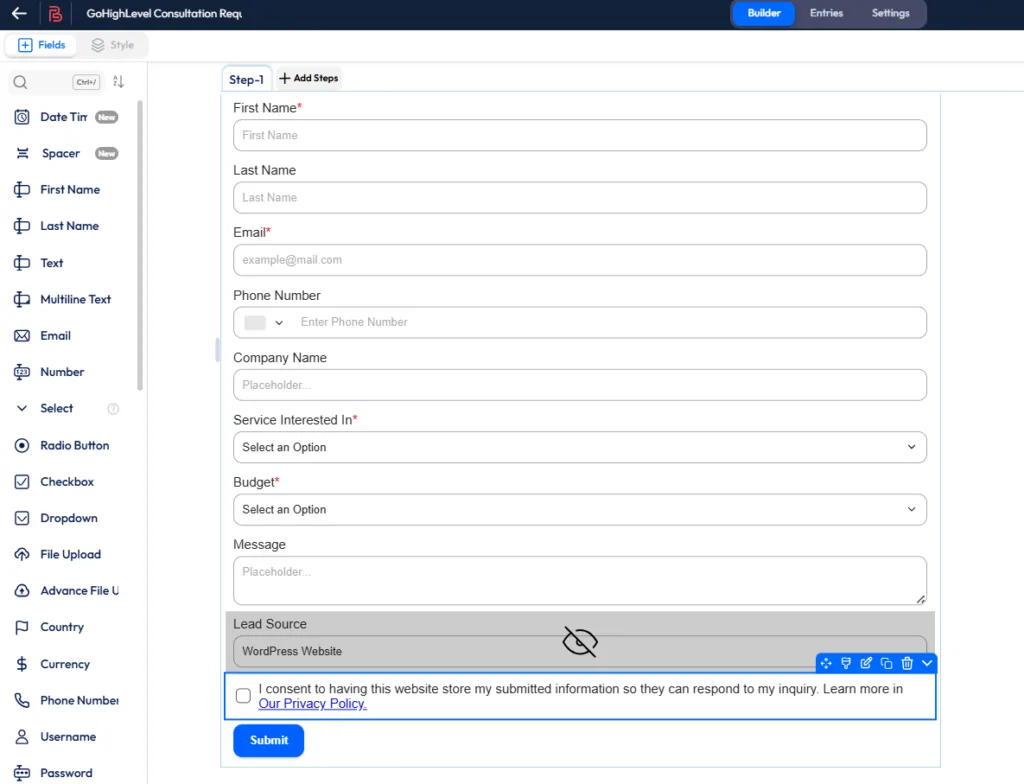Click the form title GoHighLevel Consultation Request
Screen dimensions: 1024x784
164,14
